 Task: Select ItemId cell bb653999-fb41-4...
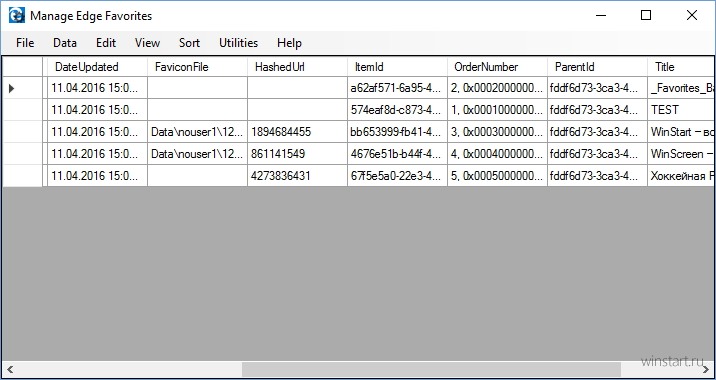tap(398, 132)
